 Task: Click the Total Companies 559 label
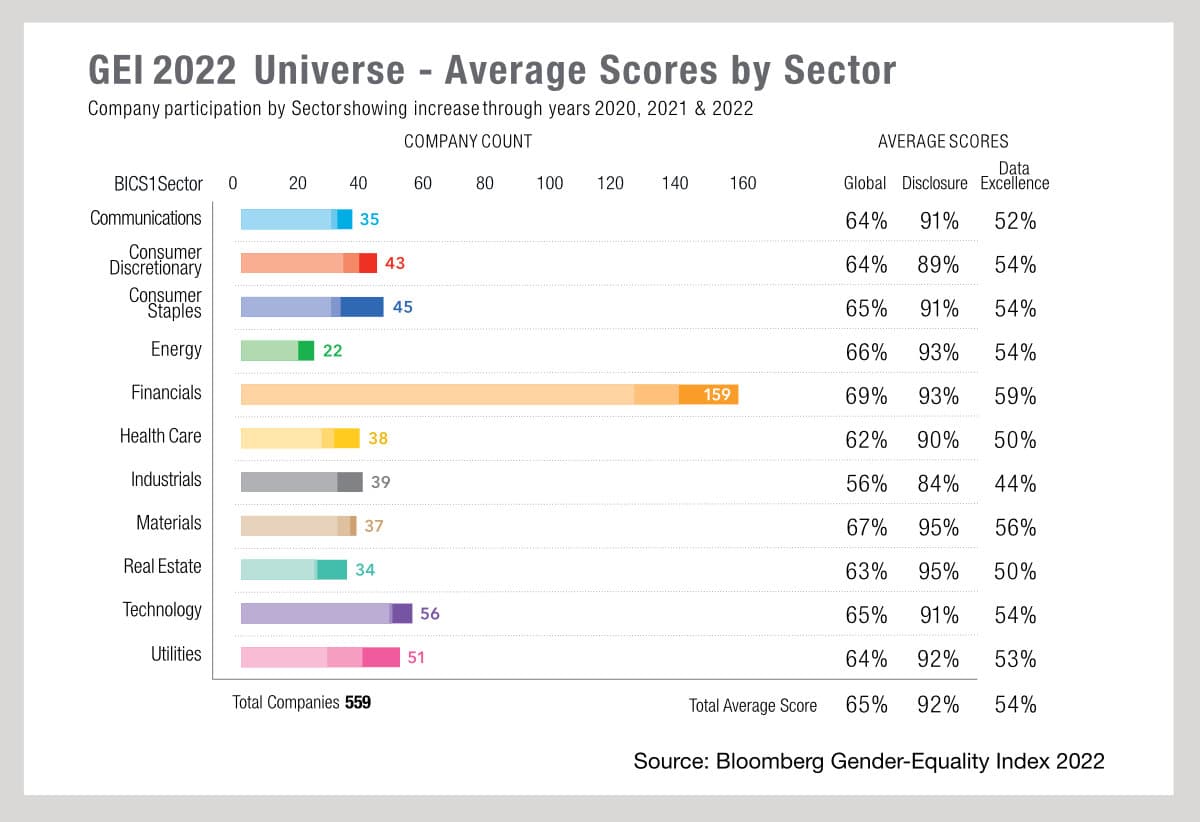click(301, 702)
